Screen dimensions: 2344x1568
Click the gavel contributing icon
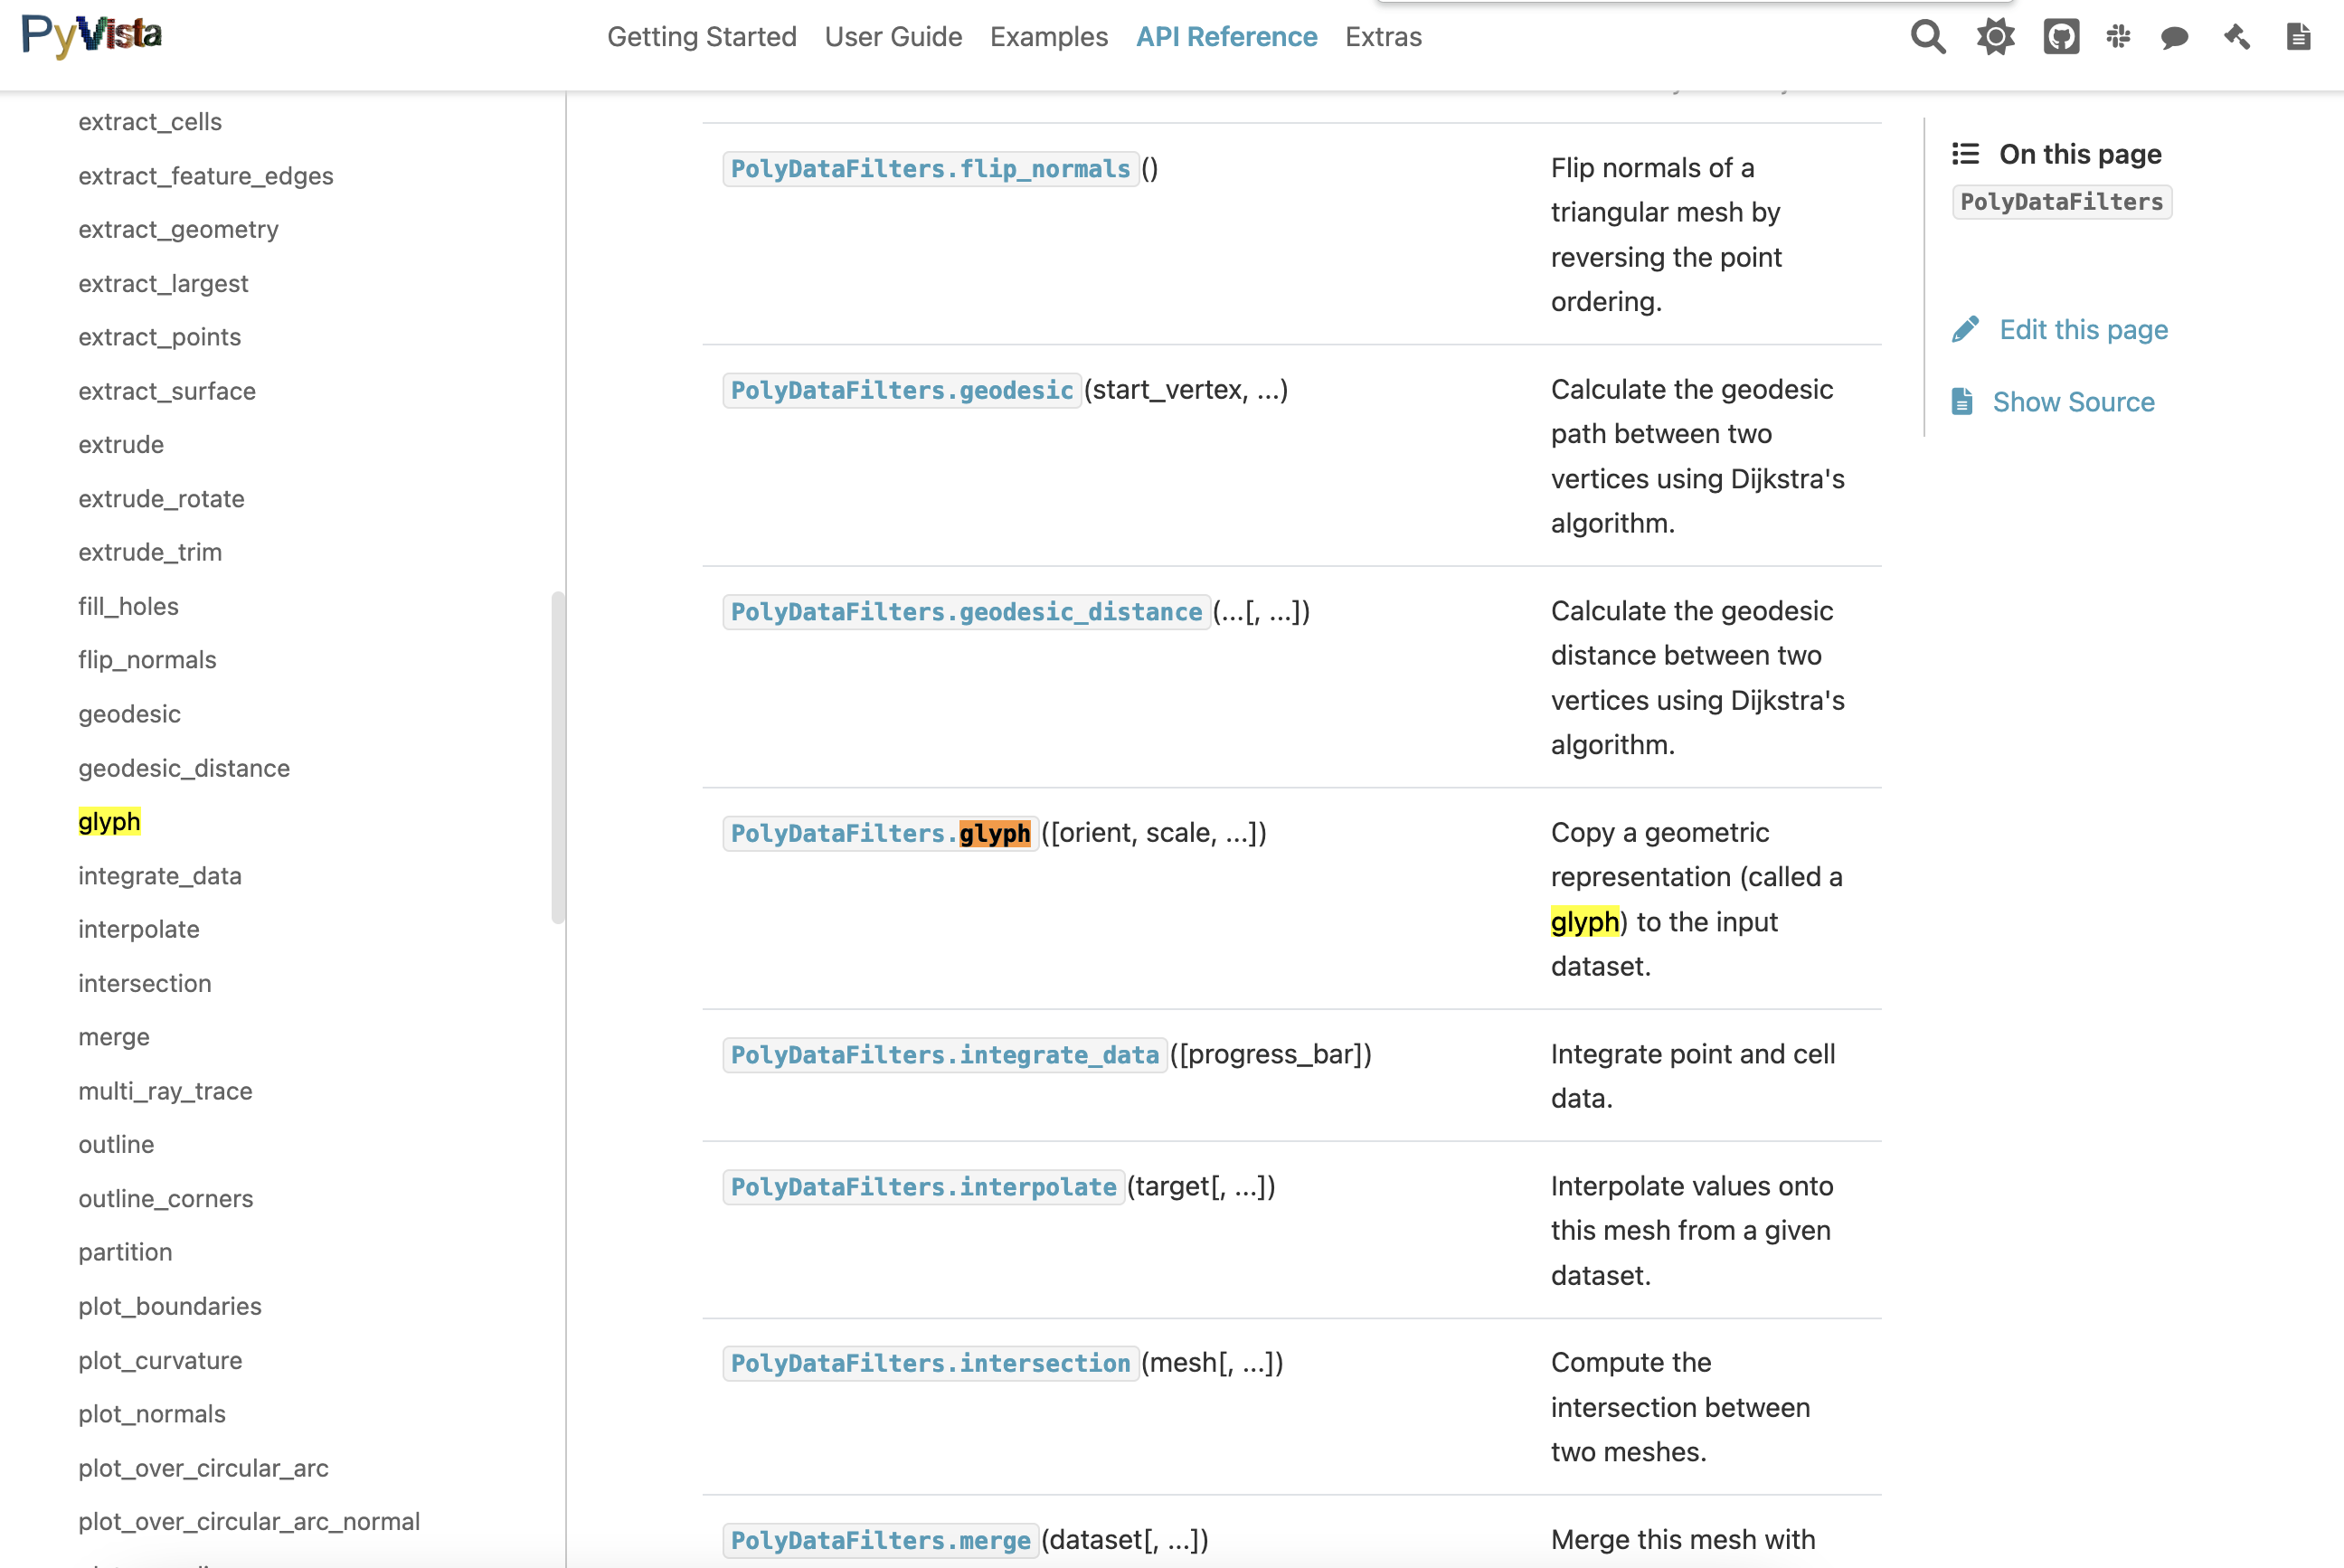pyautogui.click(x=2237, y=37)
